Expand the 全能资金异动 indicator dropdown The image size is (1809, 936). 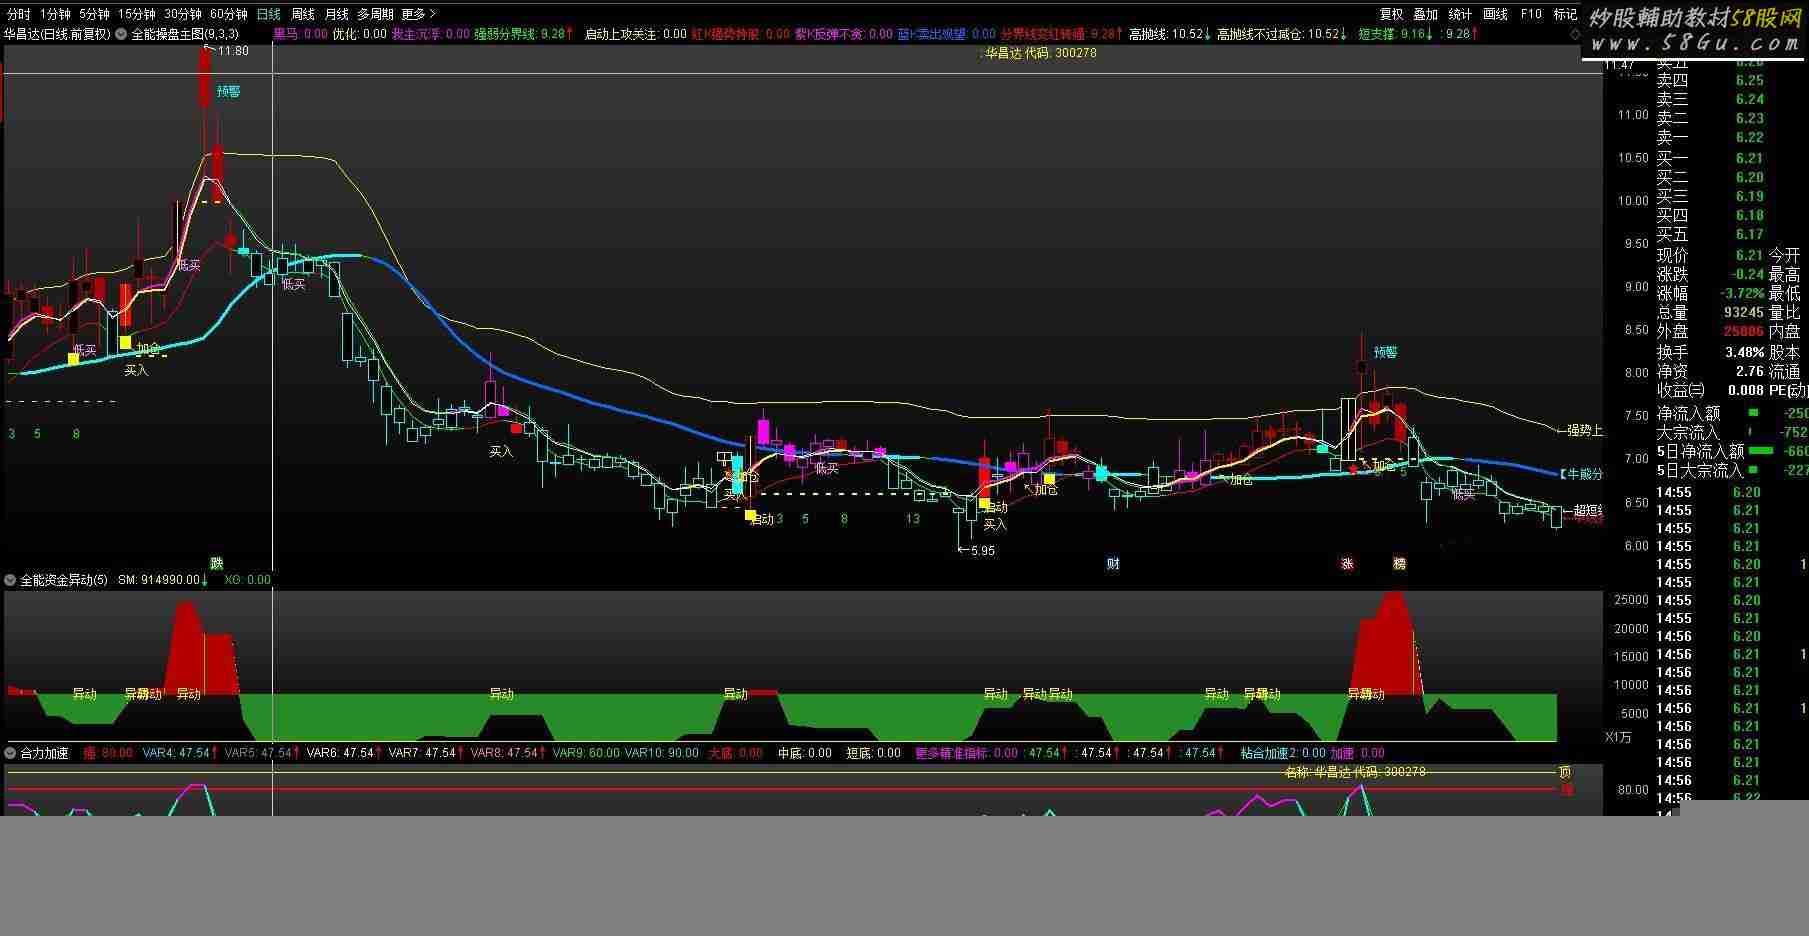pos(10,580)
